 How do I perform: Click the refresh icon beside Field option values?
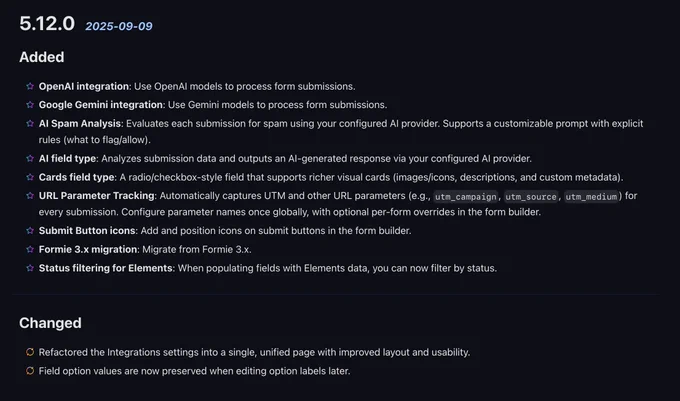pyautogui.click(x=30, y=371)
